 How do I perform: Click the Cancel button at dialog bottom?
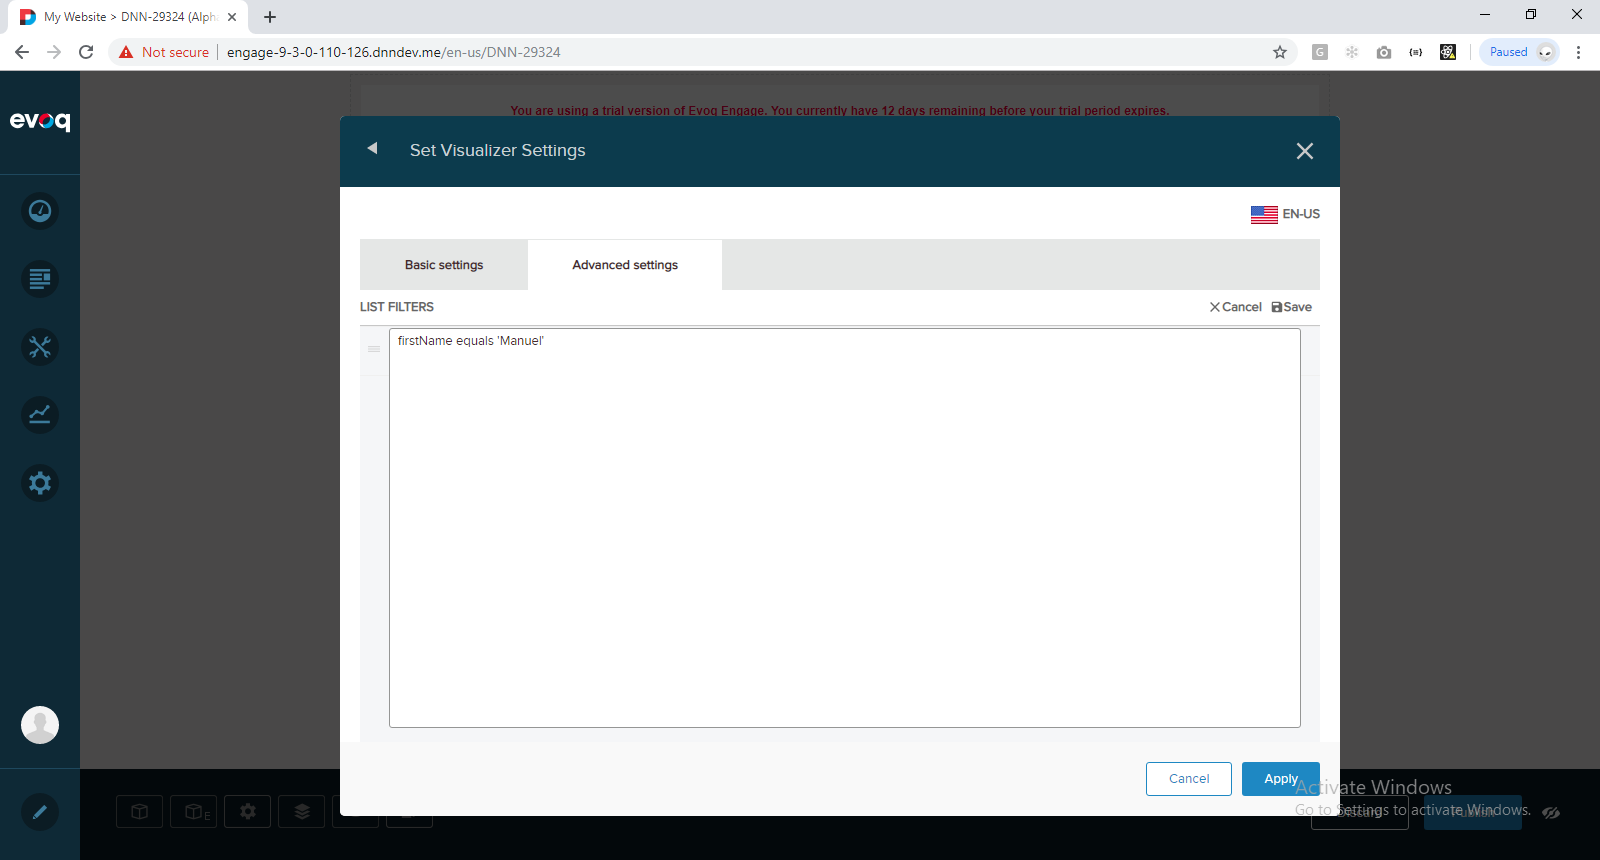1189,779
